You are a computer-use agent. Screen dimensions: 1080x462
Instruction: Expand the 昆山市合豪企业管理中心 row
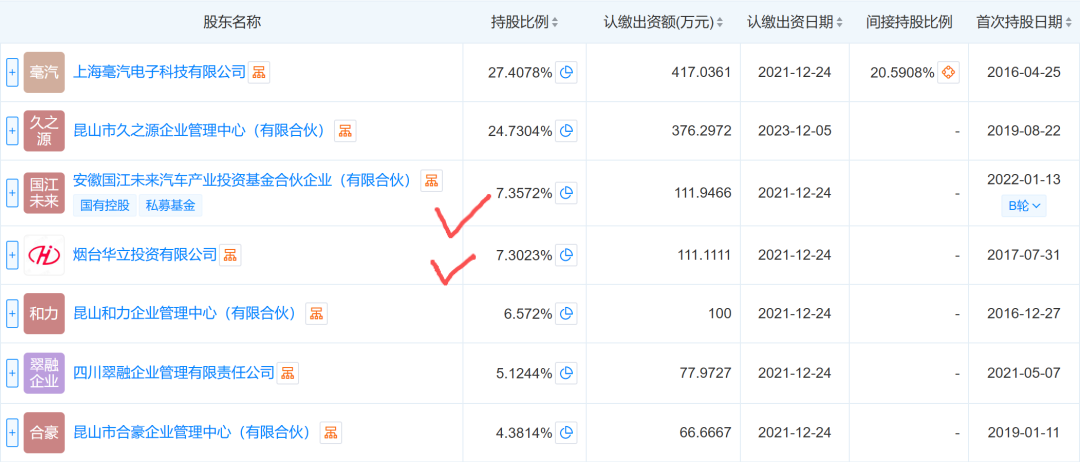(x=12, y=432)
